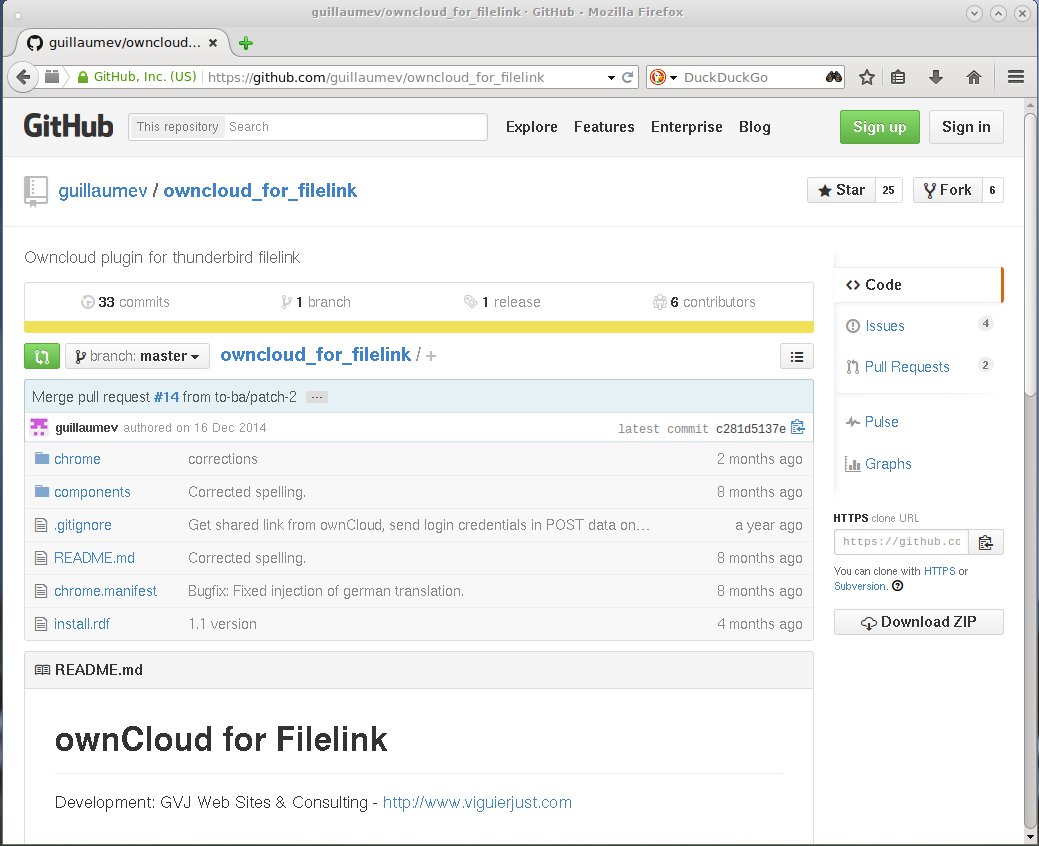The width and height of the screenshot is (1039, 846).
Task: Bookmark this page with the star icon
Action: pos(867,77)
